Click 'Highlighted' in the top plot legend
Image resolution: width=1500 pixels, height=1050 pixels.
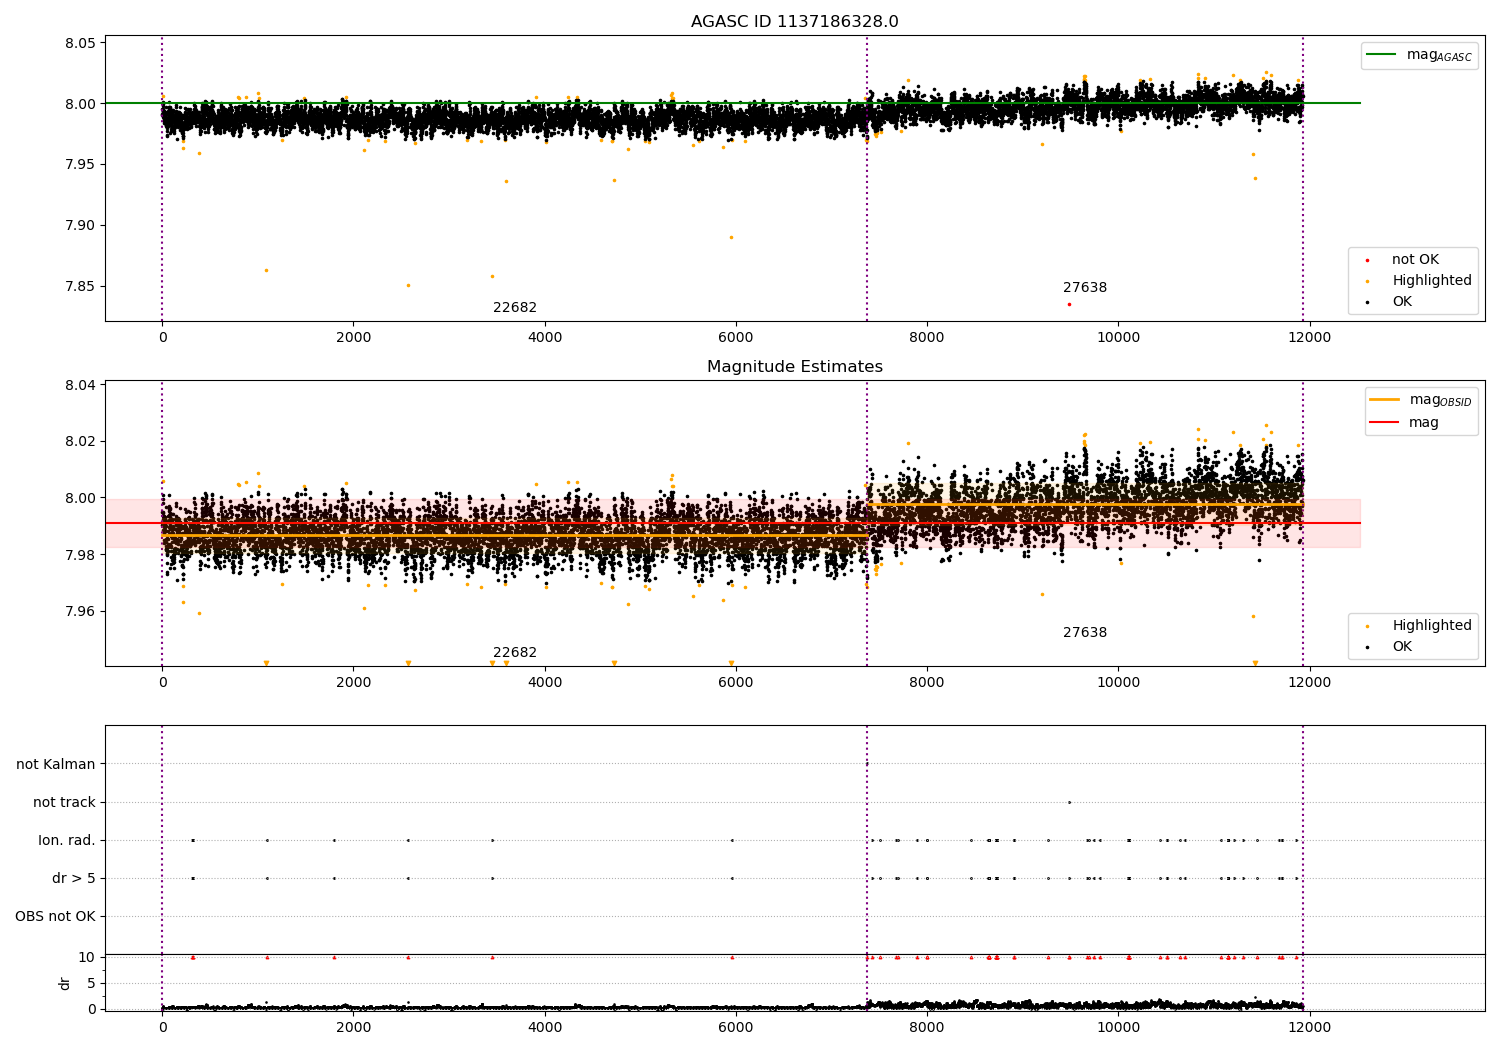1431,281
